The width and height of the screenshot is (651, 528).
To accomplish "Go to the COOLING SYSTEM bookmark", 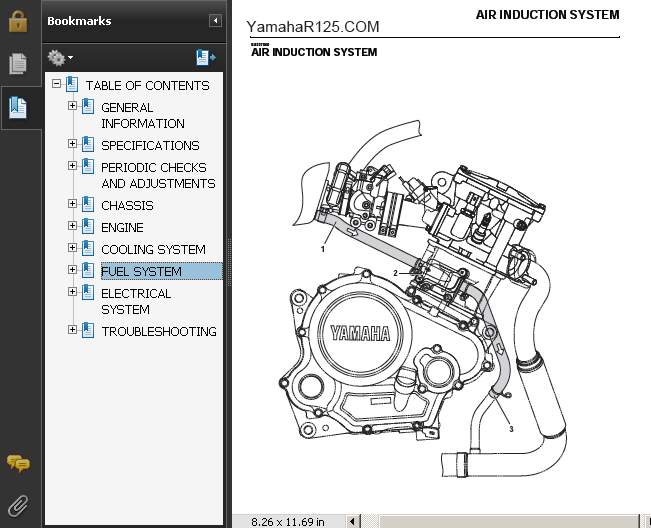I will [153, 249].
